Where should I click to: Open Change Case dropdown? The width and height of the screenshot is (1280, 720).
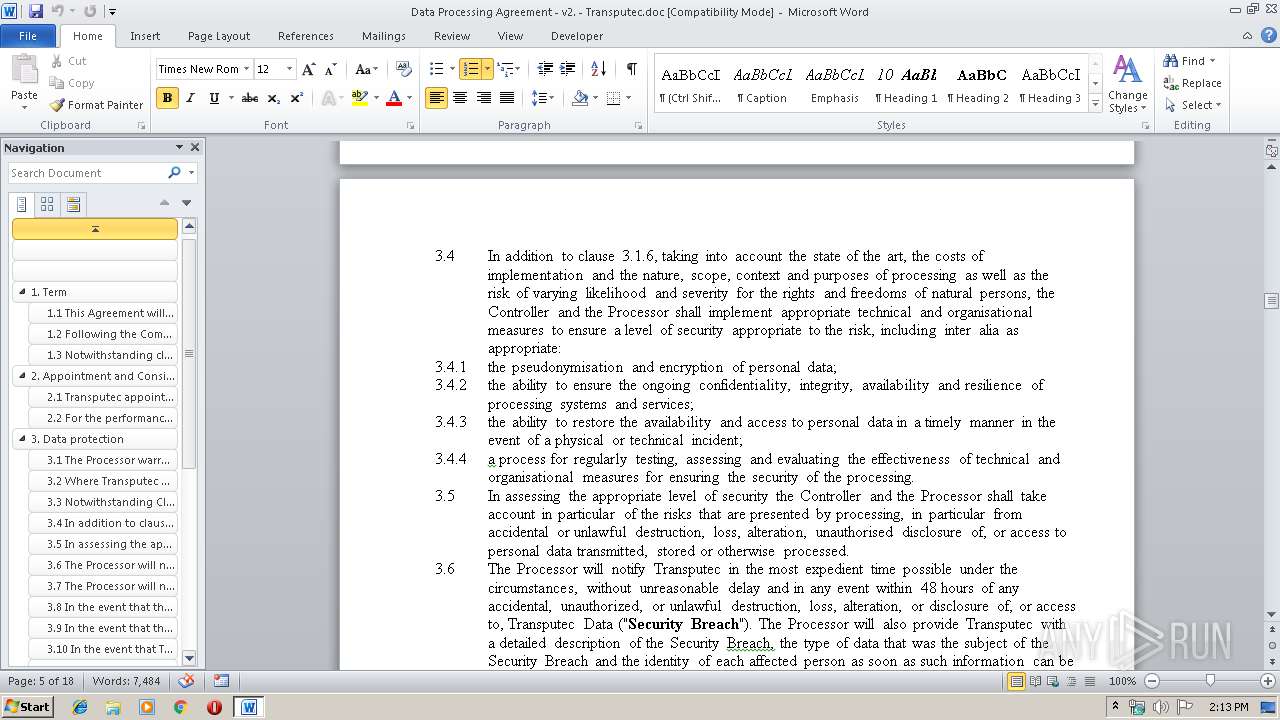[366, 69]
